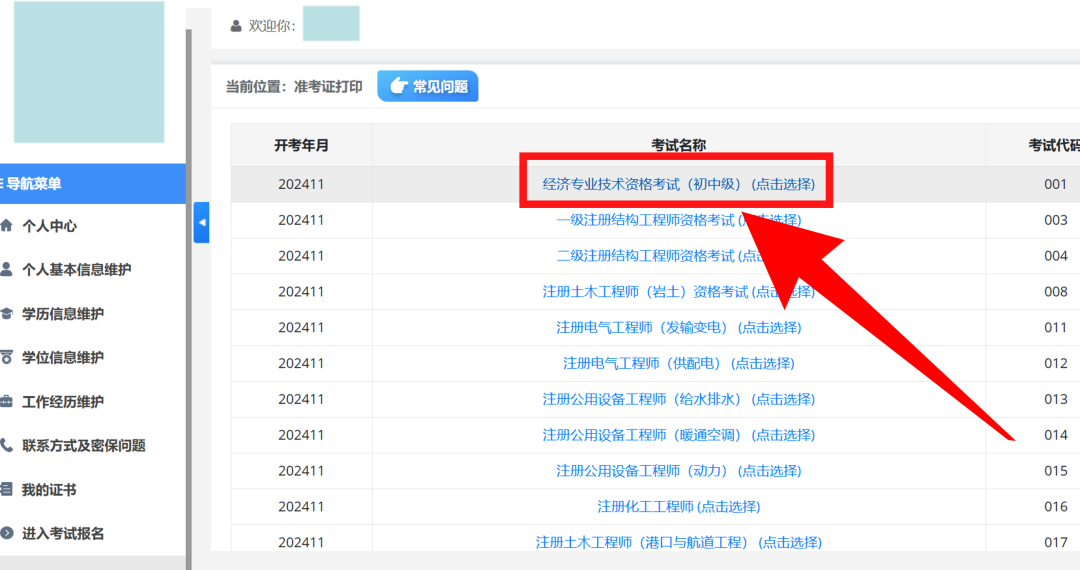Collapse the sidebar with the blue arrow handle
The height and width of the screenshot is (570, 1080).
(201, 222)
